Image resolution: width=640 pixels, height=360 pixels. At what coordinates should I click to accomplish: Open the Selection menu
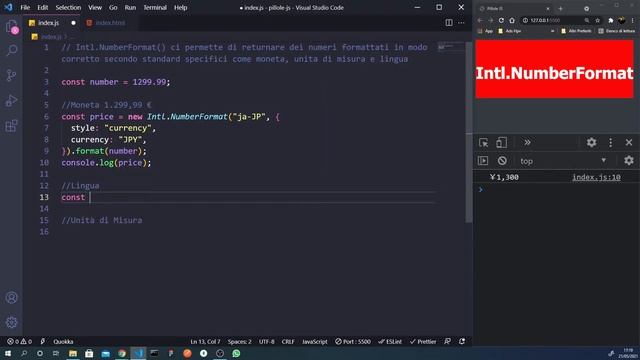[68, 7]
